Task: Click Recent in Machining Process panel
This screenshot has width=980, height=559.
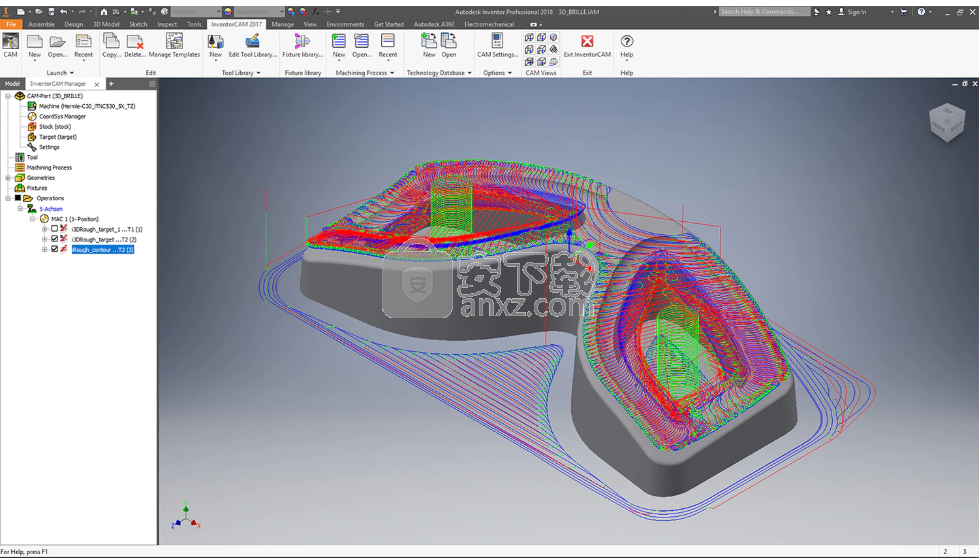Action: pyautogui.click(x=388, y=46)
